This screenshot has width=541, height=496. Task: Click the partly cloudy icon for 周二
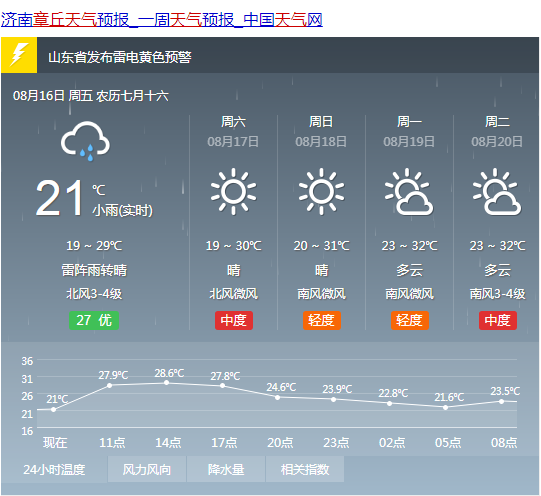point(497,191)
